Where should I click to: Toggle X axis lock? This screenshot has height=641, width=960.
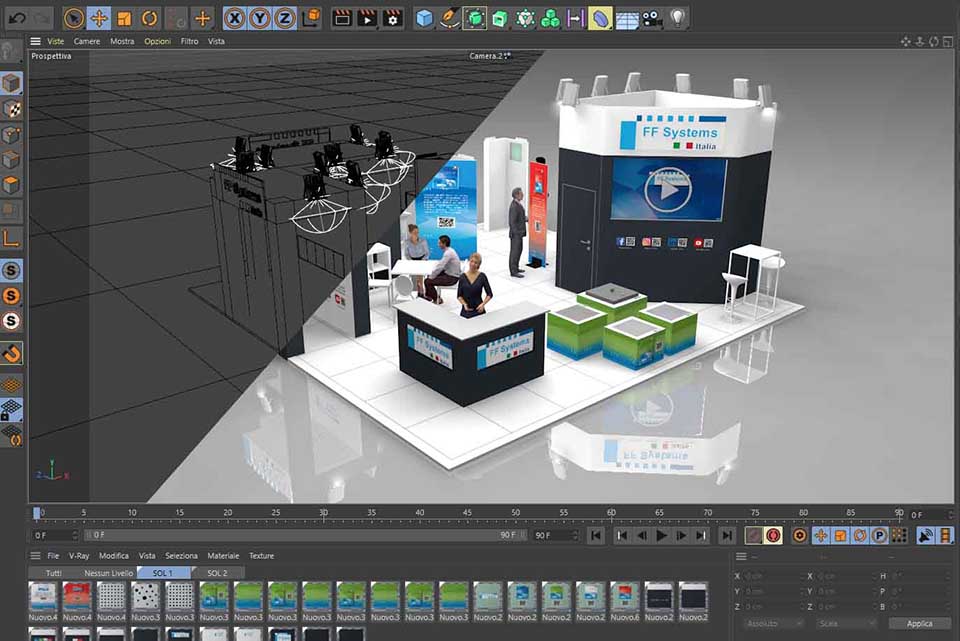pyautogui.click(x=234, y=18)
